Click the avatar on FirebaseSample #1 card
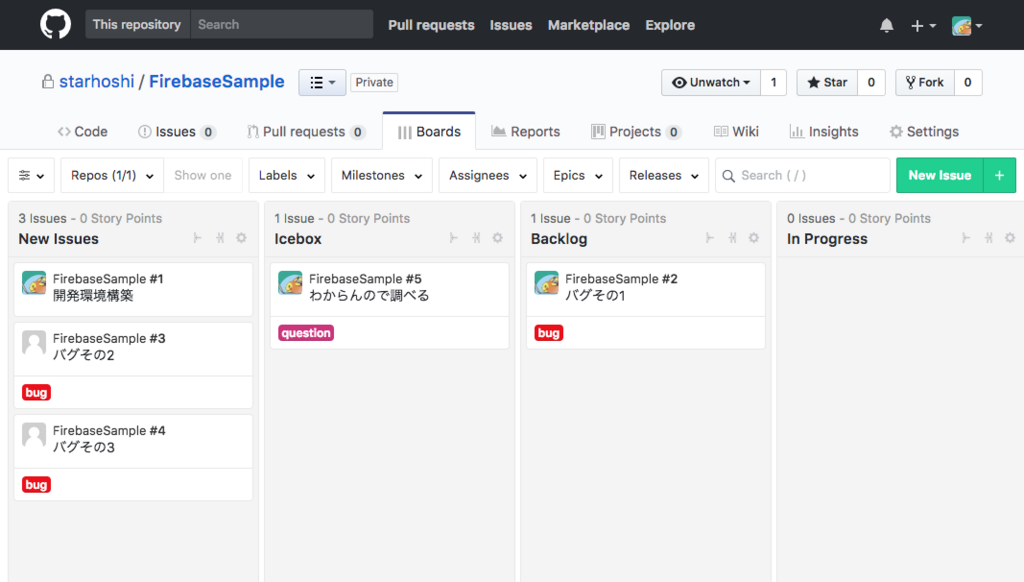Image resolution: width=1024 pixels, height=582 pixels. 34,283
